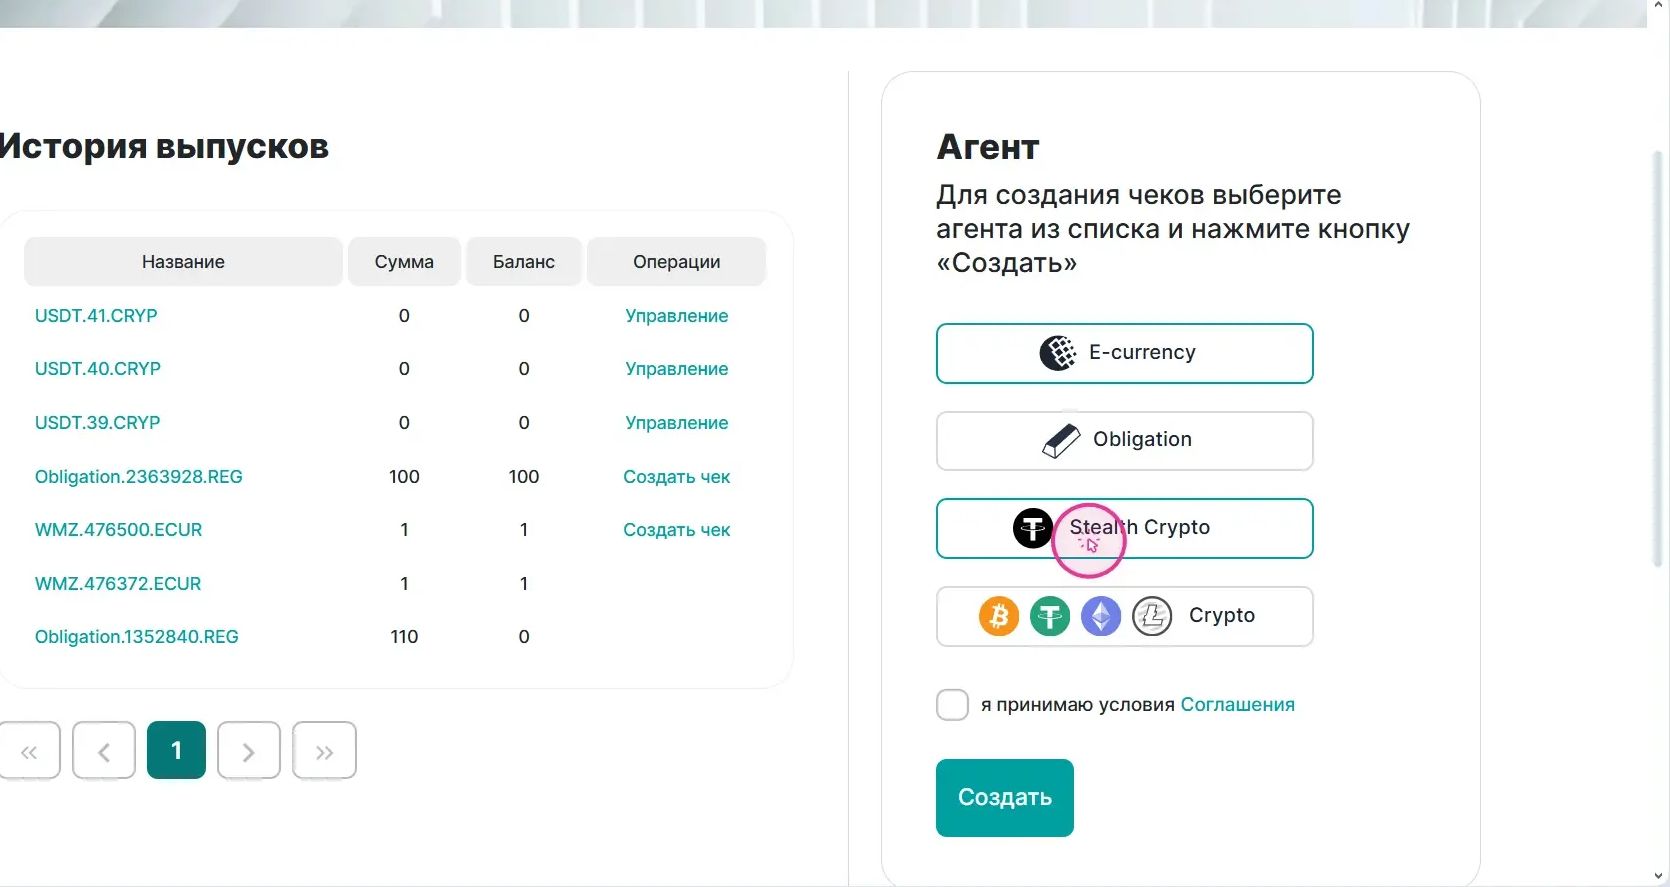Accept the agreement terms checkbox
The width and height of the screenshot is (1670, 887).
(952, 705)
